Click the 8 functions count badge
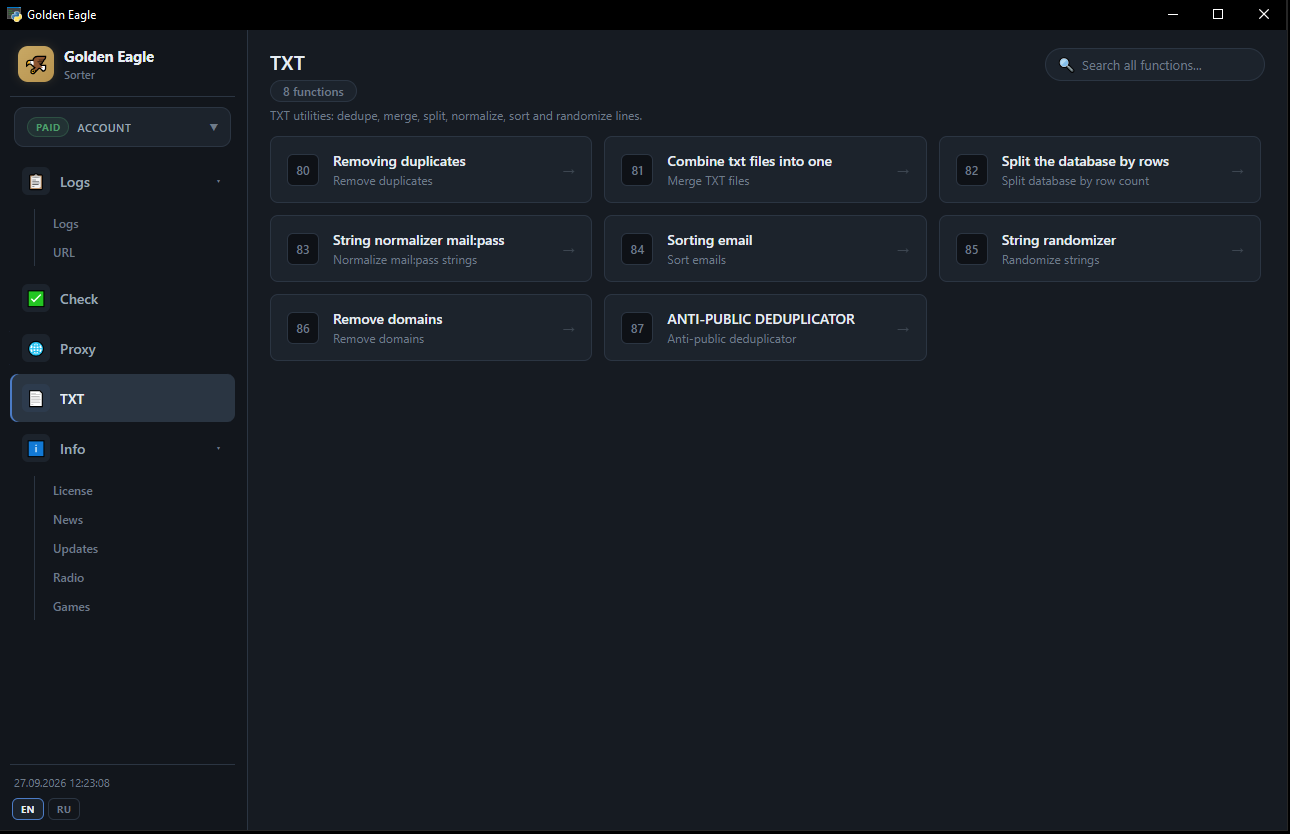This screenshot has width=1290, height=834. point(313,92)
